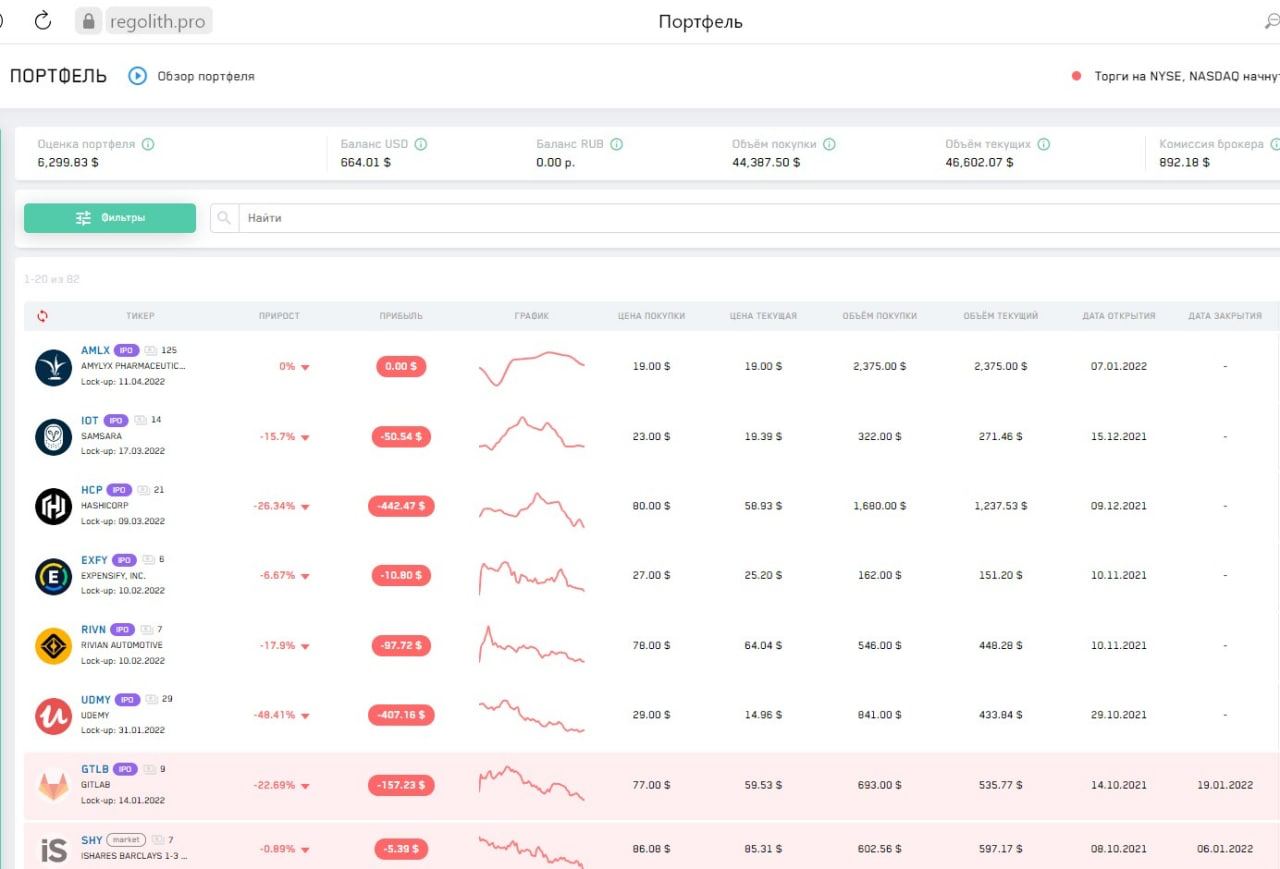Click the Expensify EXFY logo
Viewport: 1280px width, 869px height.
click(x=53, y=576)
